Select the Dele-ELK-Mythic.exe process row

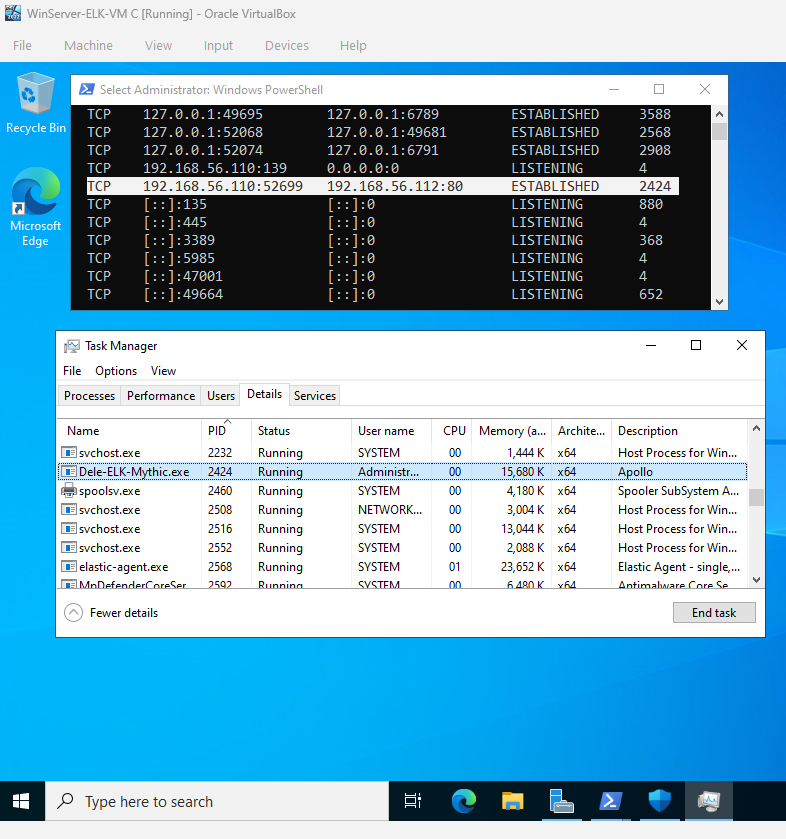402,471
